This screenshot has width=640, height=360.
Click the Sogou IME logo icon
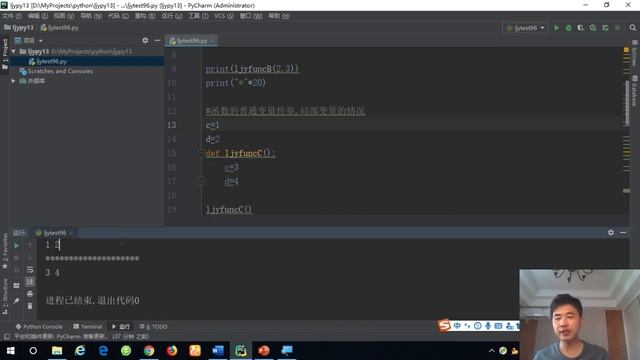coord(444,325)
